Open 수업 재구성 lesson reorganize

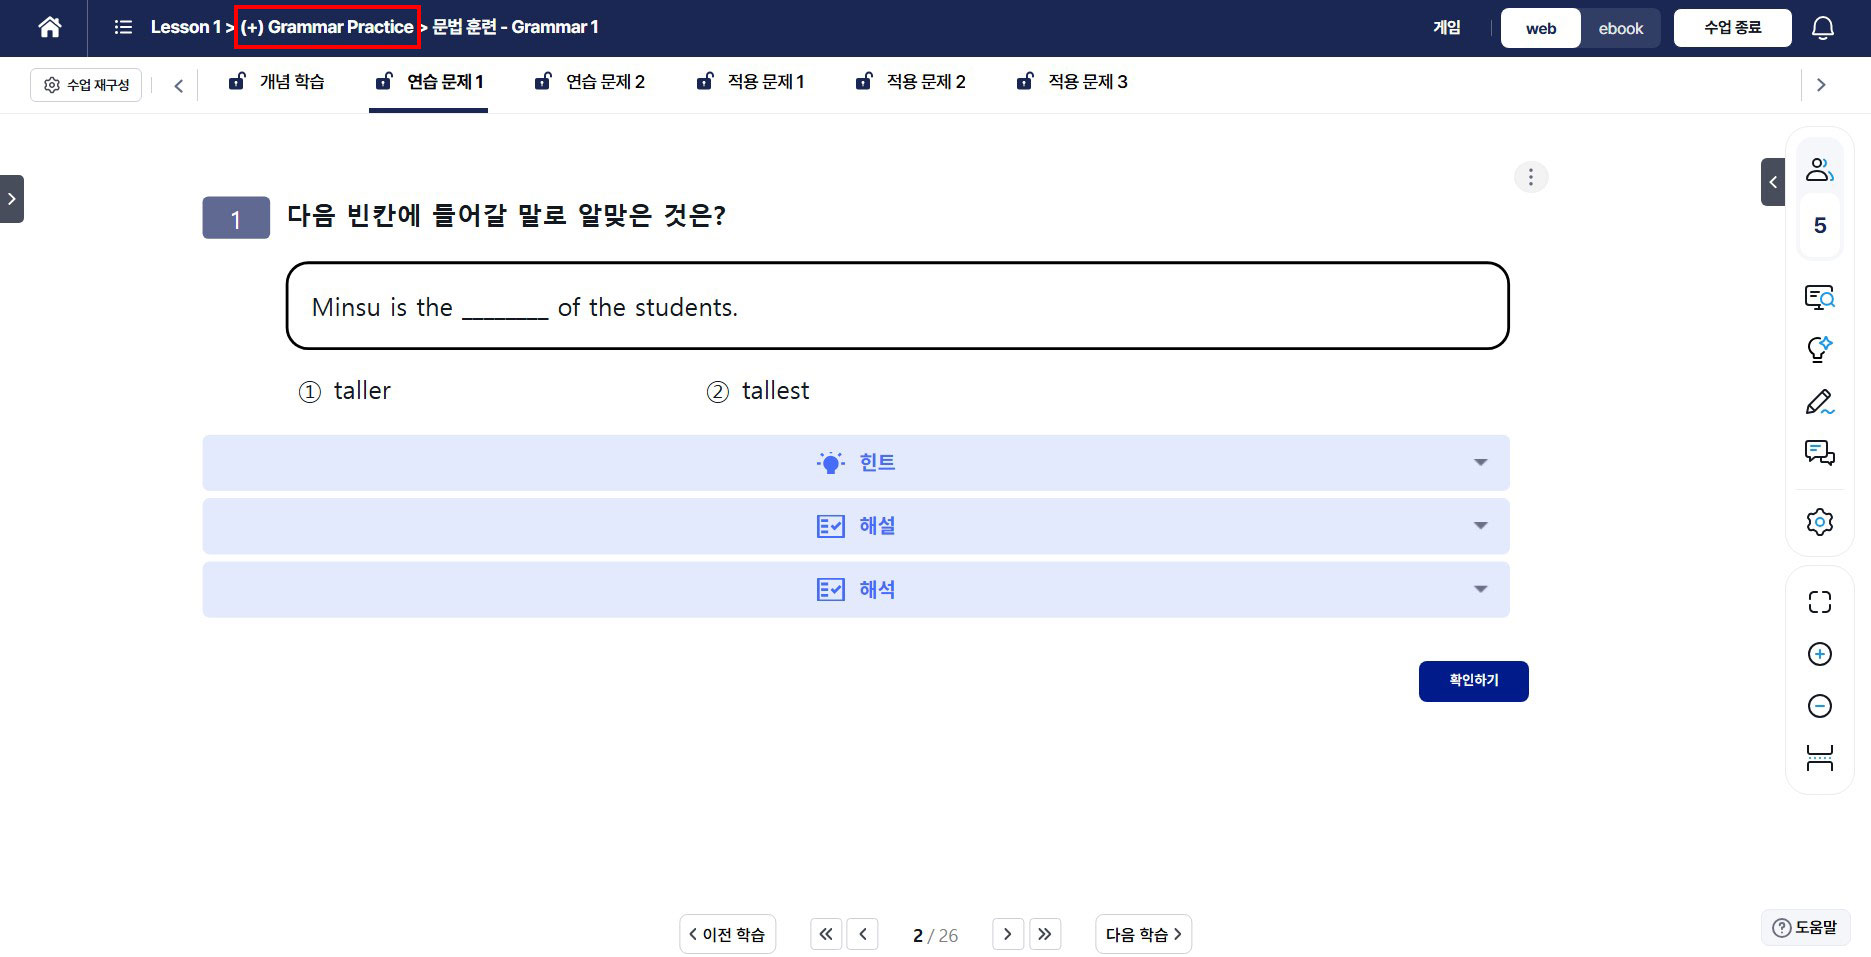[86, 85]
